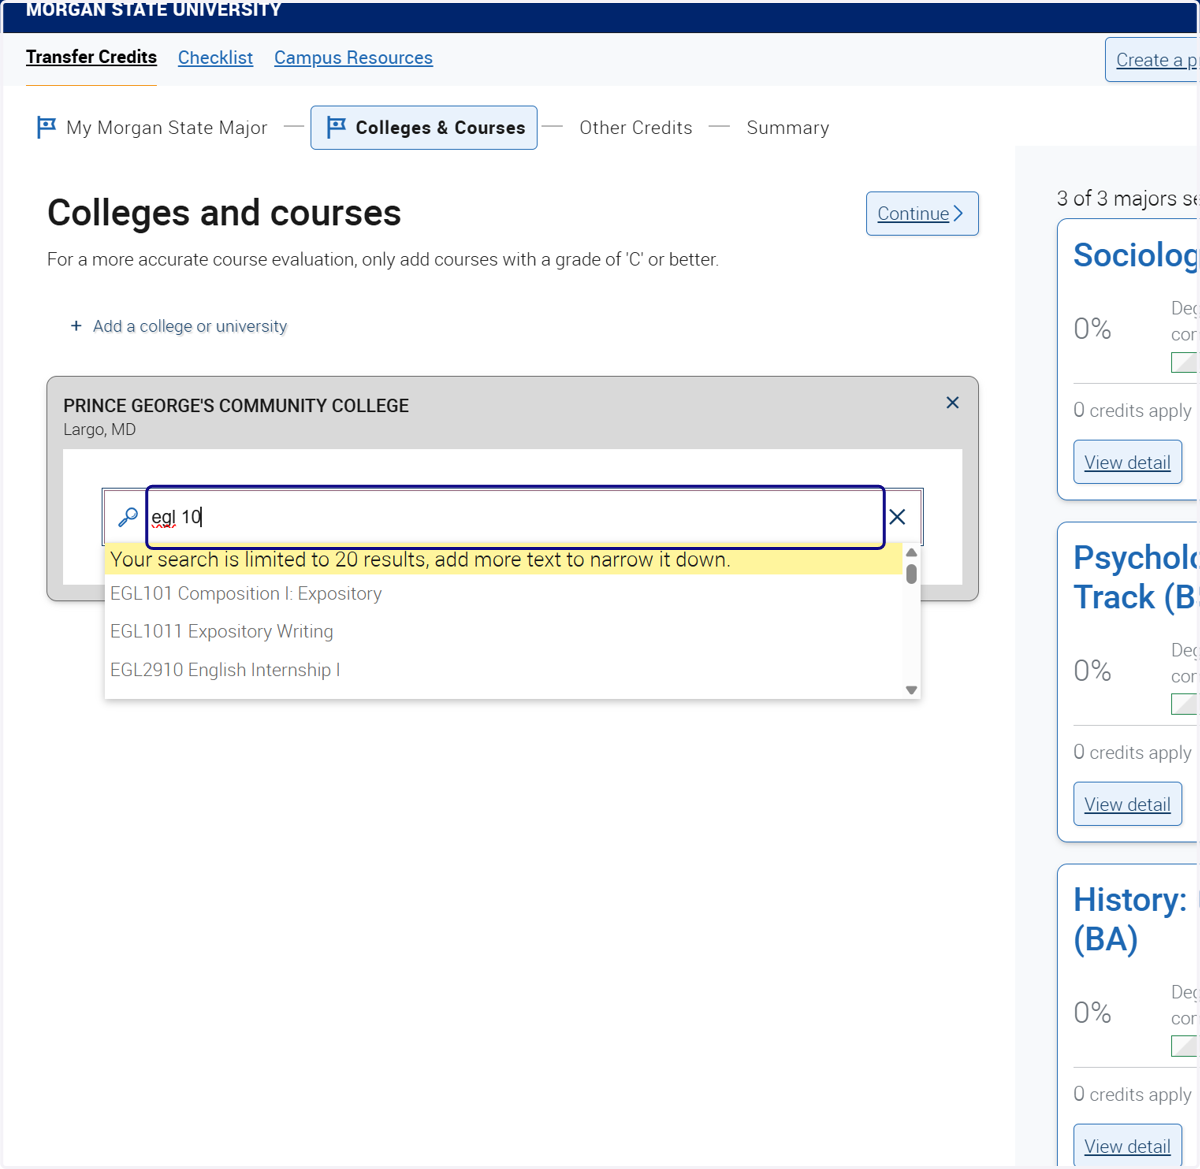Click the flag icon in Colleges & Courses step

tap(336, 127)
